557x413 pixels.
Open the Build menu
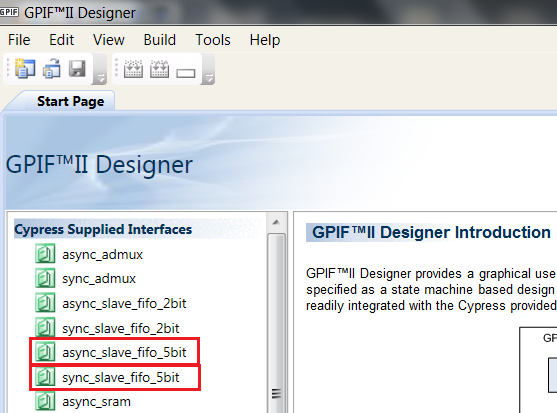(x=159, y=40)
